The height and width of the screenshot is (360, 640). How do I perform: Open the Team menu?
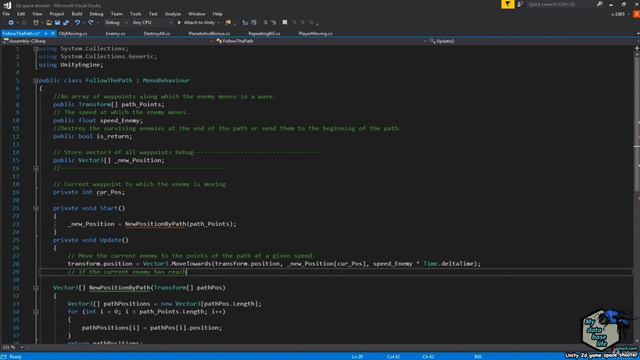[x=116, y=14]
